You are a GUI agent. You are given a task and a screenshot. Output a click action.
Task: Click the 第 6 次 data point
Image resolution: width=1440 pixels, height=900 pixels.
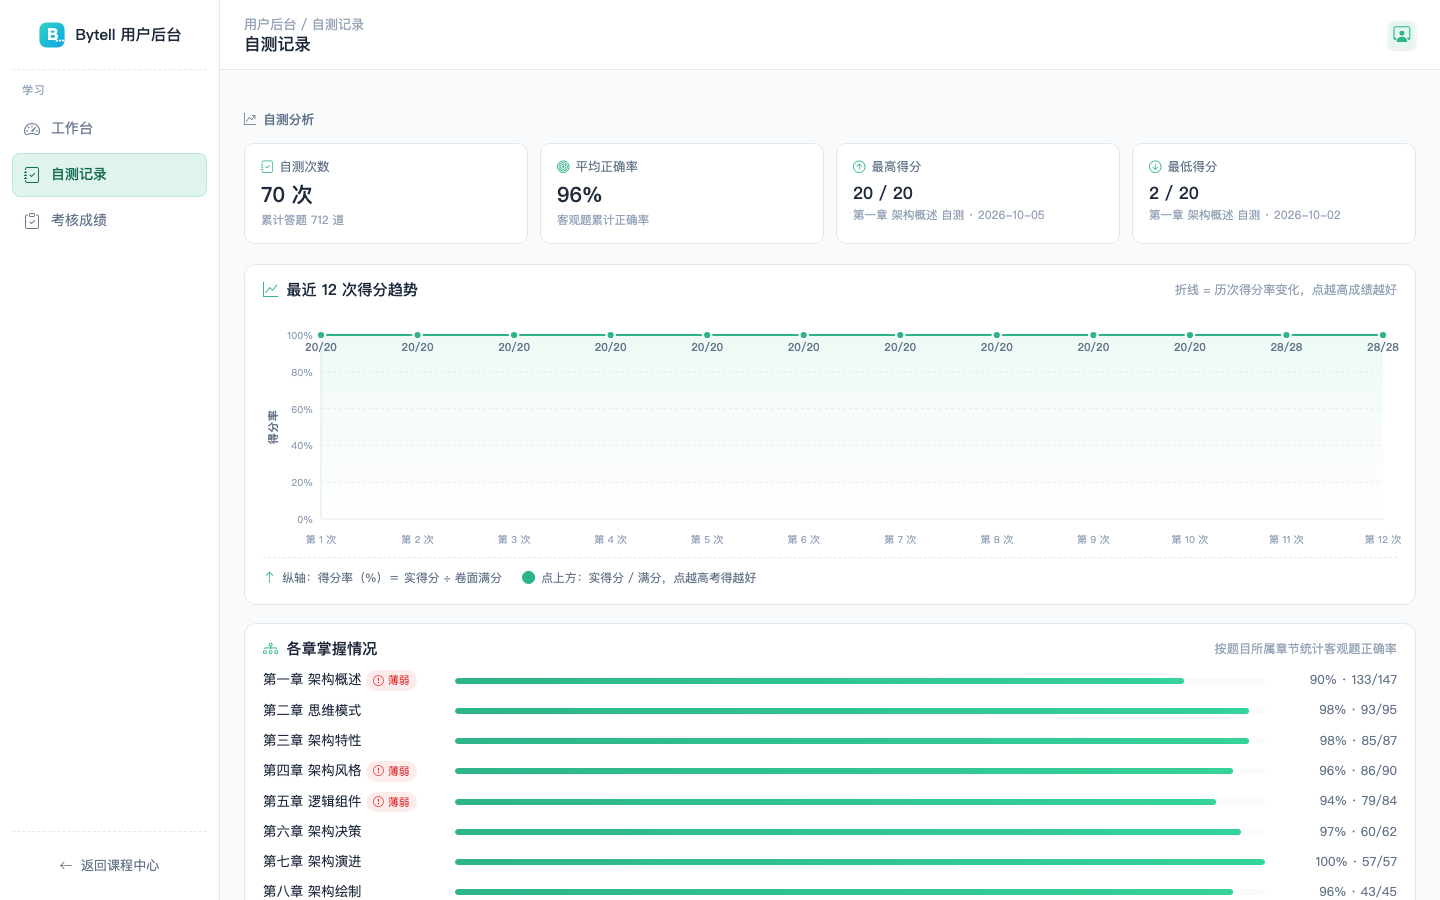pyautogui.click(x=803, y=335)
